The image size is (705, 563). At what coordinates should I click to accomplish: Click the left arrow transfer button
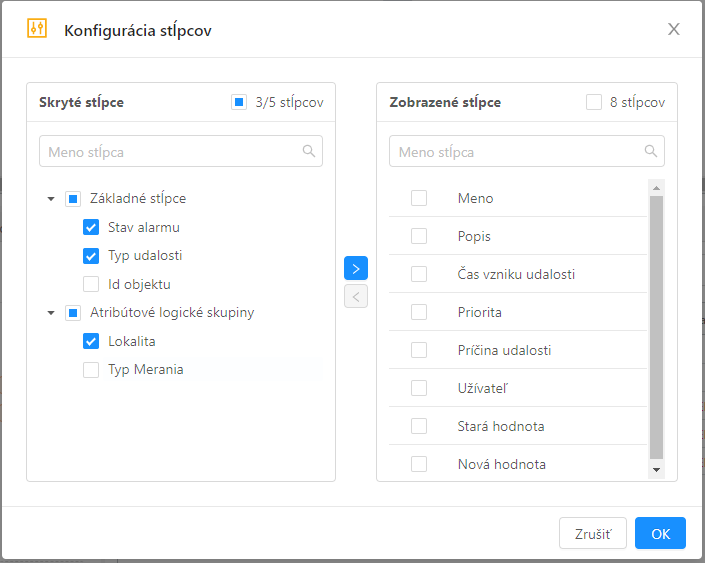point(356,296)
